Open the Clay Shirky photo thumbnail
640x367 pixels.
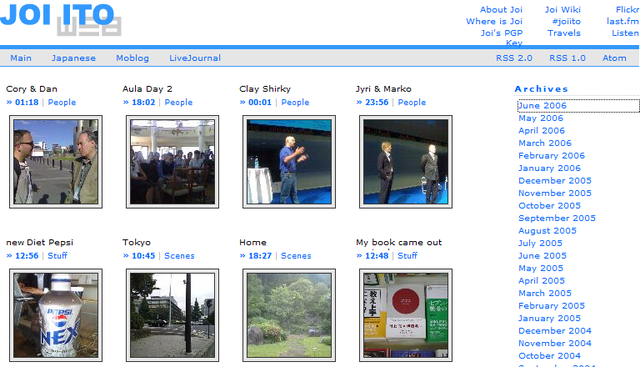(289, 162)
